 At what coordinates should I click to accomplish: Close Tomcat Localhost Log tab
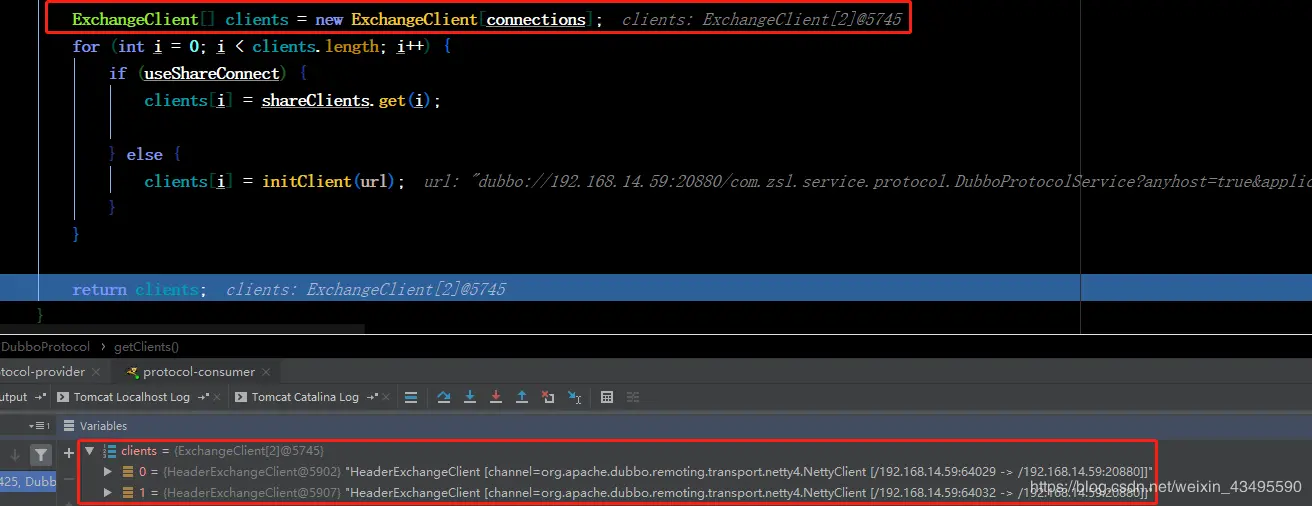pos(219,397)
